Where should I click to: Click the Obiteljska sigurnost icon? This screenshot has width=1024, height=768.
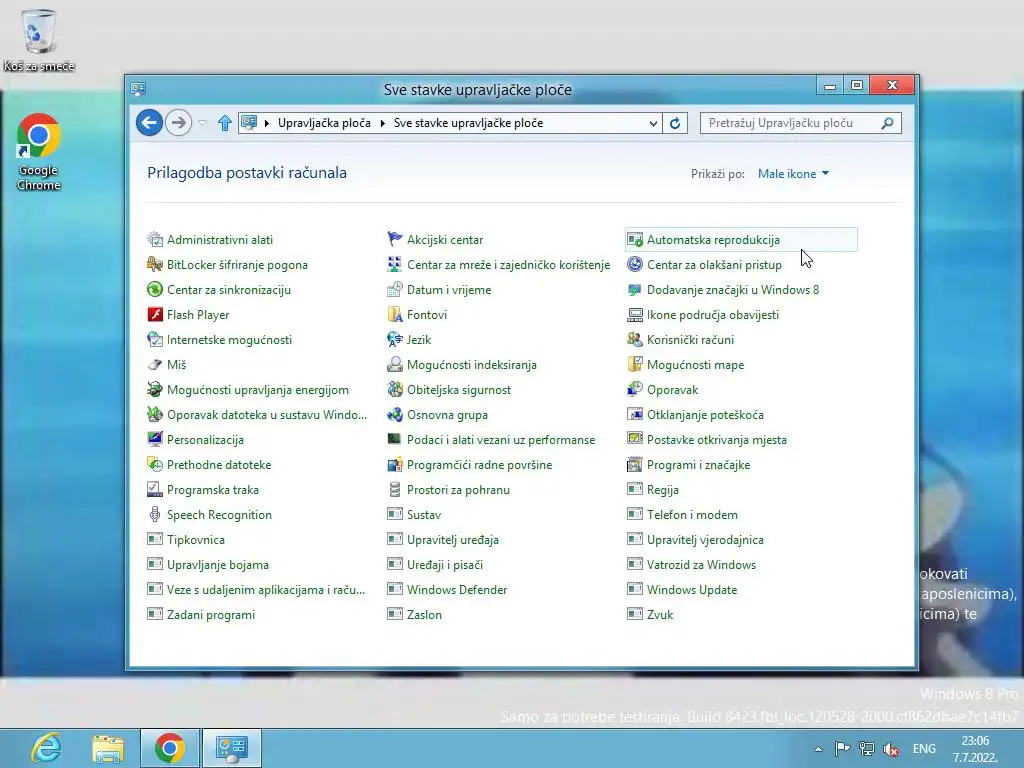tap(394, 390)
